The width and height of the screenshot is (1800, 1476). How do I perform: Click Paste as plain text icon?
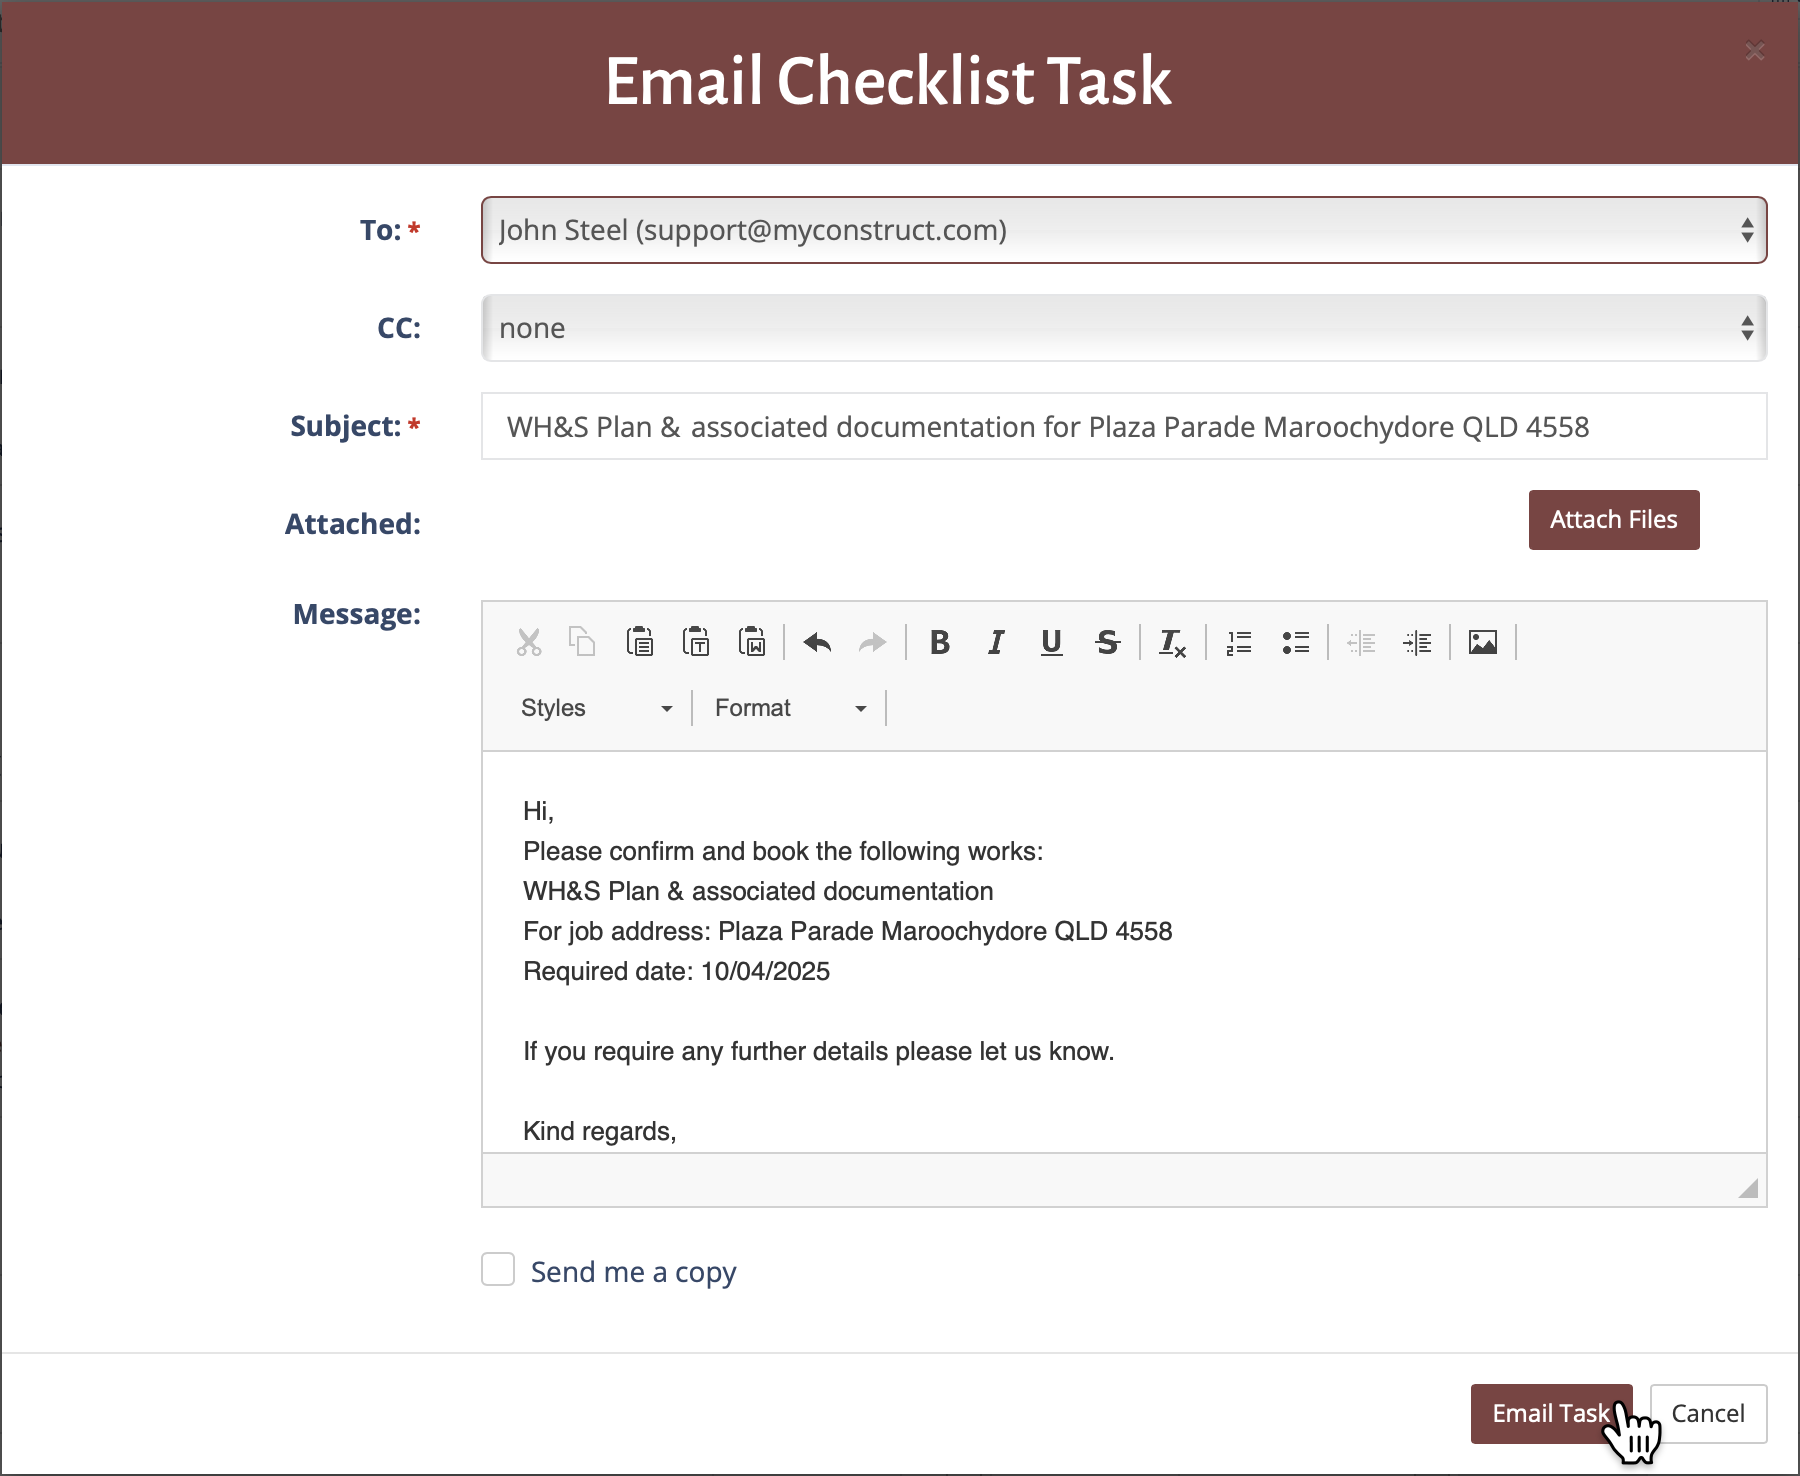(696, 642)
